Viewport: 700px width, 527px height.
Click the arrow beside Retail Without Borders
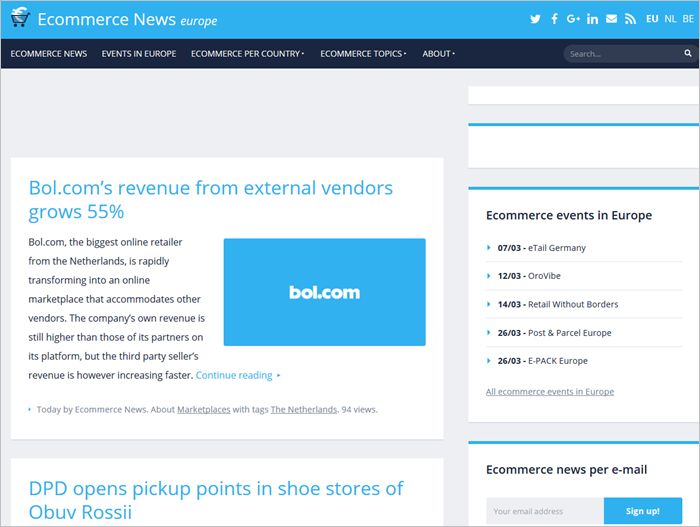click(488, 305)
